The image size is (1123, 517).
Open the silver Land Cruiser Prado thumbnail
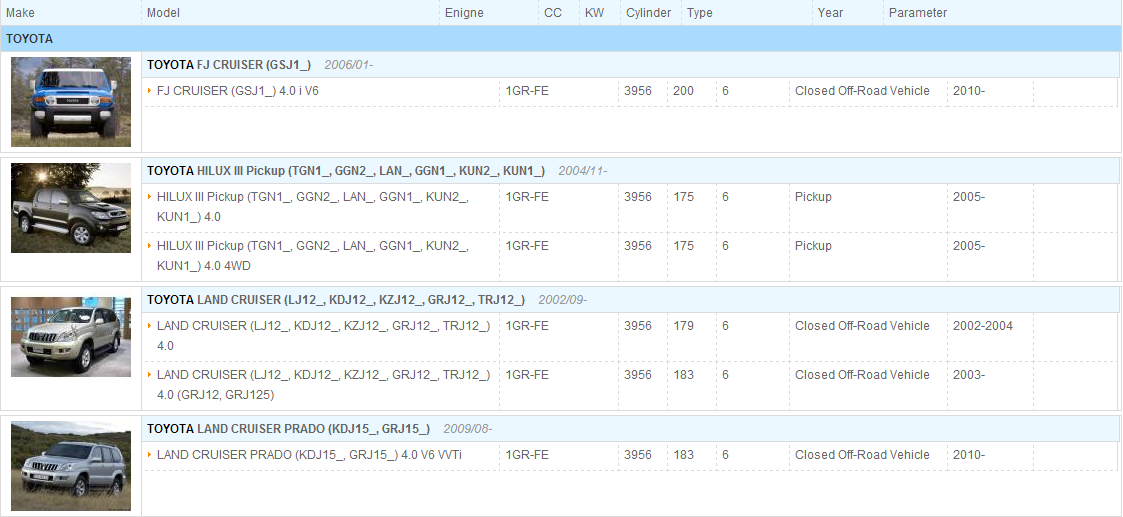[71, 465]
